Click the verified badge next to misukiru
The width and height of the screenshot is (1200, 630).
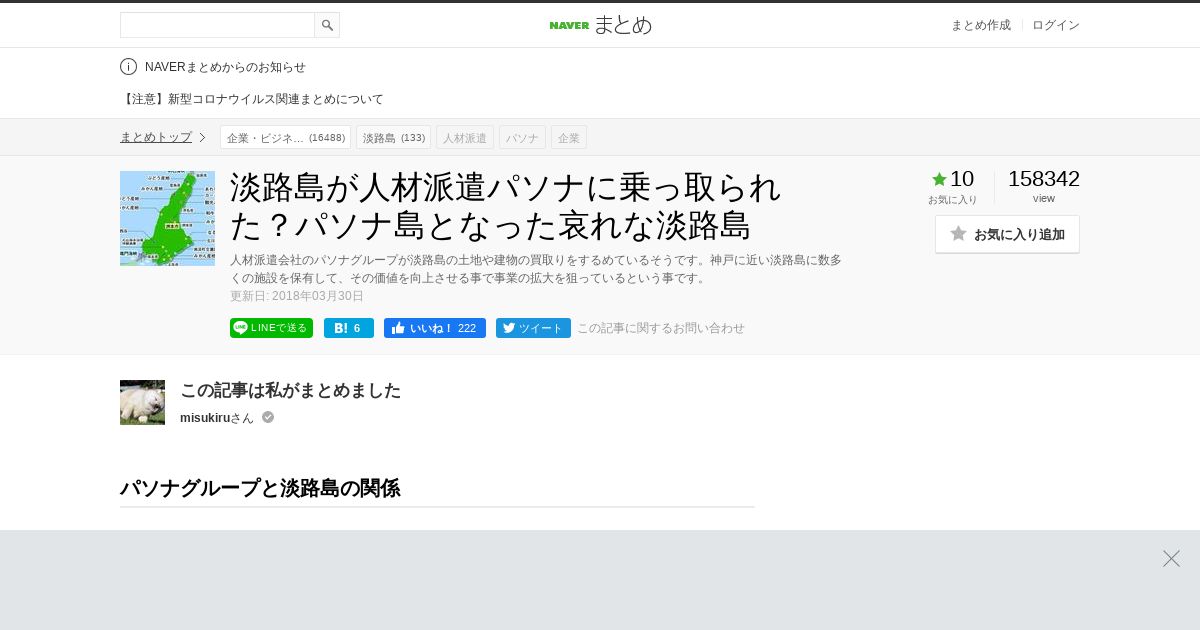268,417
